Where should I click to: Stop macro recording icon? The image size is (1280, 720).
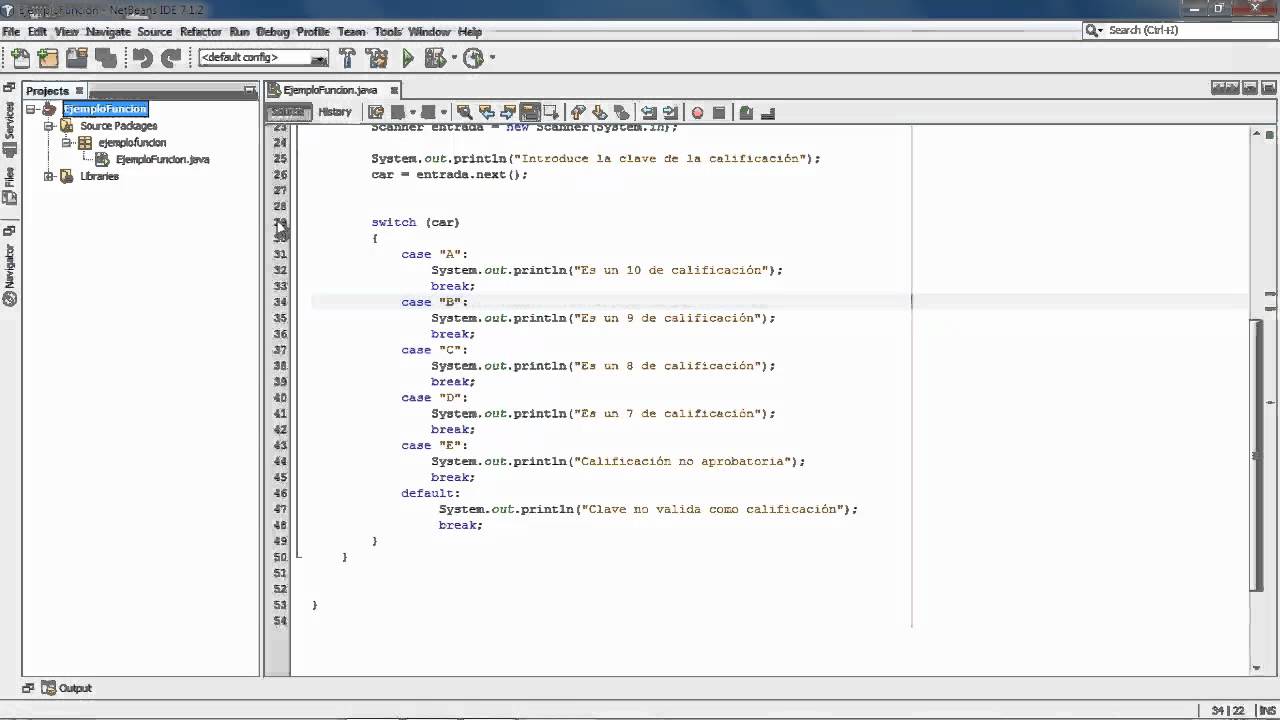718,112
